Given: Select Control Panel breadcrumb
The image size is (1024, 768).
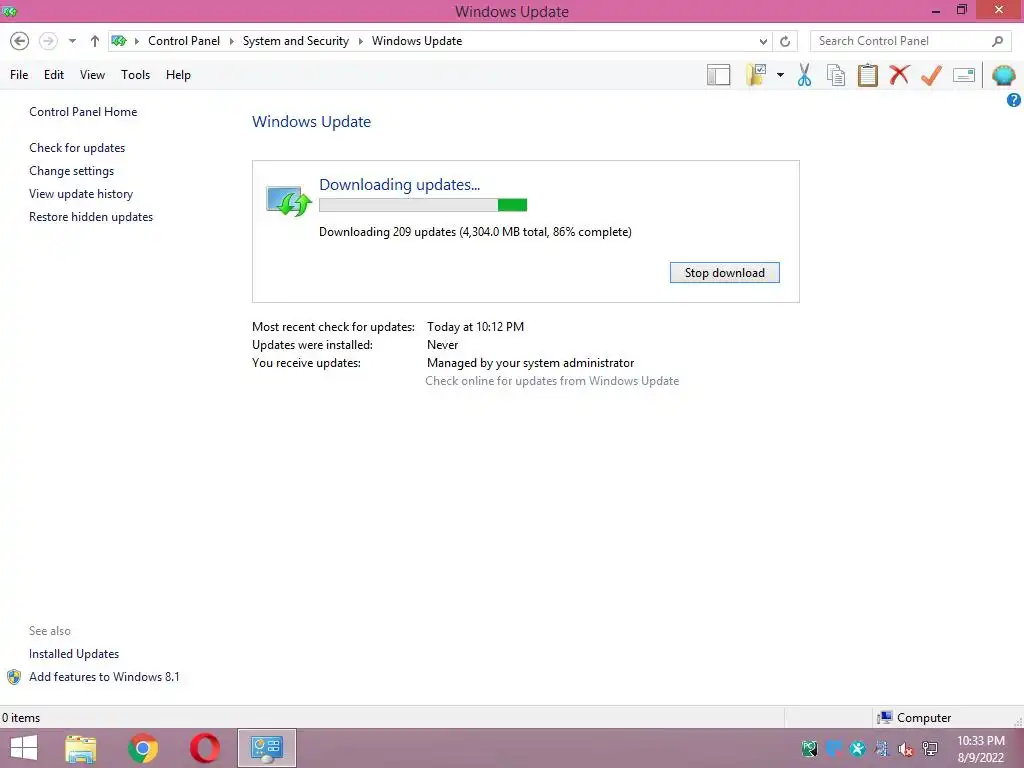Looking at the screenshot, I should [x=184, y=40].
